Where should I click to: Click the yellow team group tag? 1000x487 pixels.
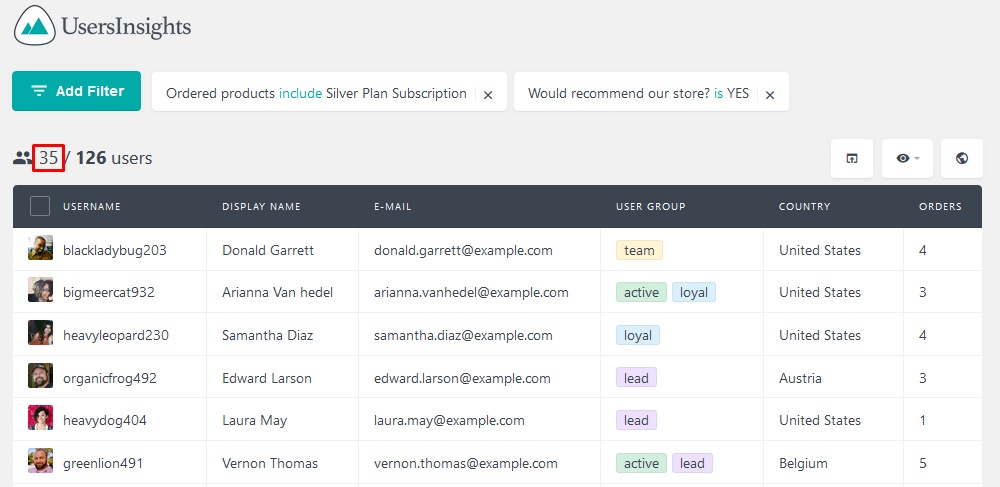pos(640,251)
